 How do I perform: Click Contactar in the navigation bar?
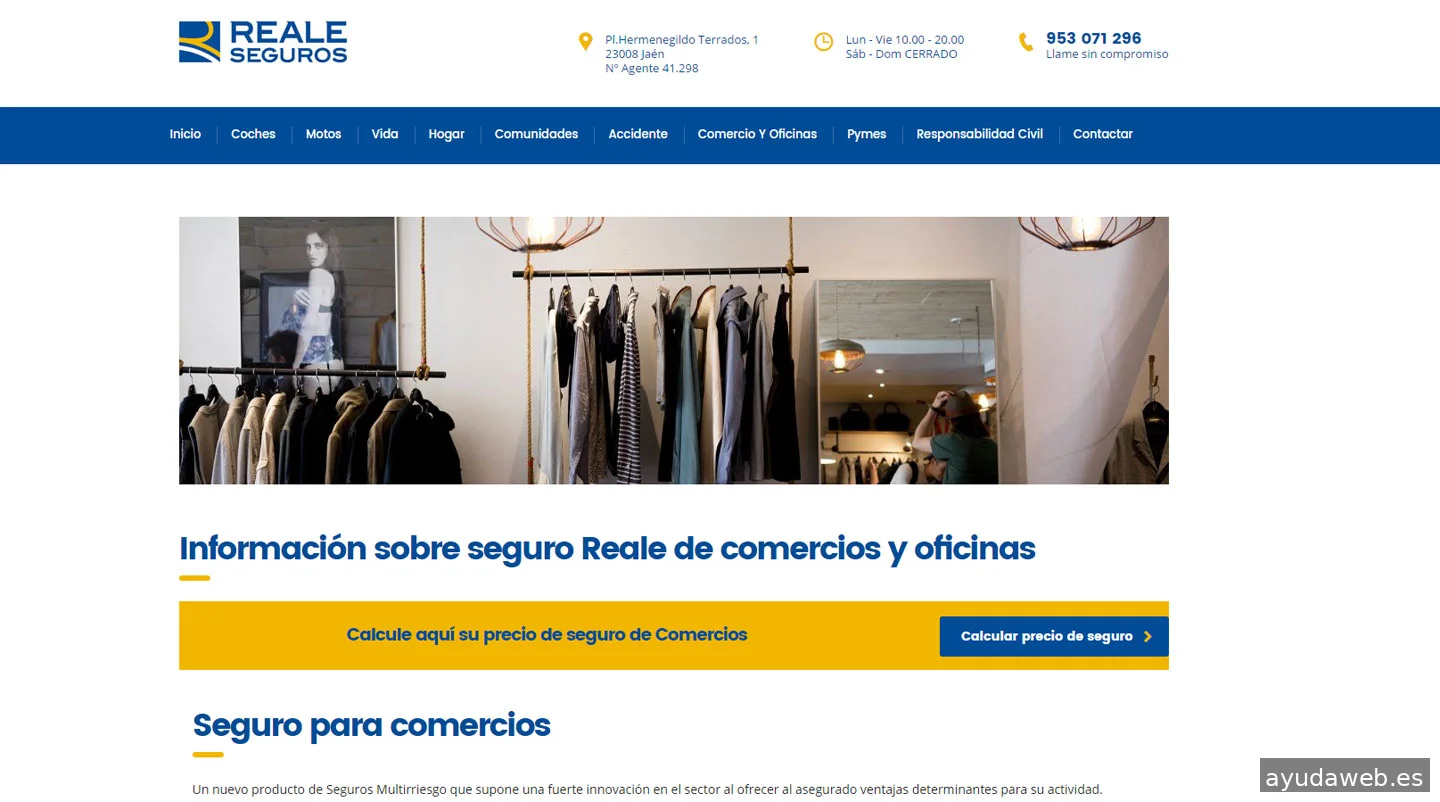[1103, 134]
